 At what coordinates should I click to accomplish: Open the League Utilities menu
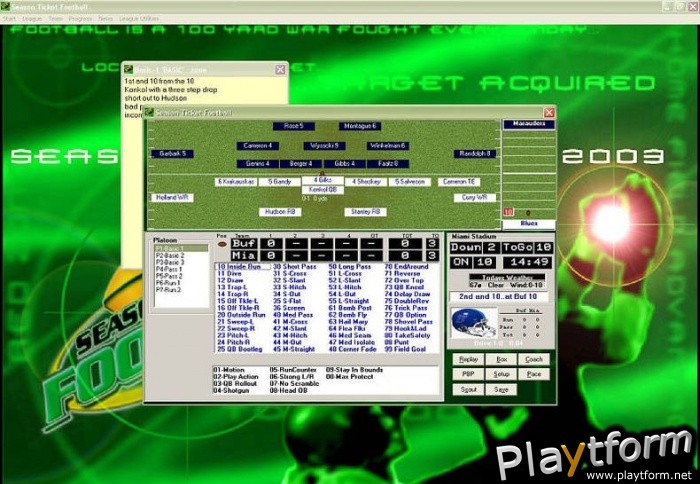pyautogui.click(x=138, y=19)
